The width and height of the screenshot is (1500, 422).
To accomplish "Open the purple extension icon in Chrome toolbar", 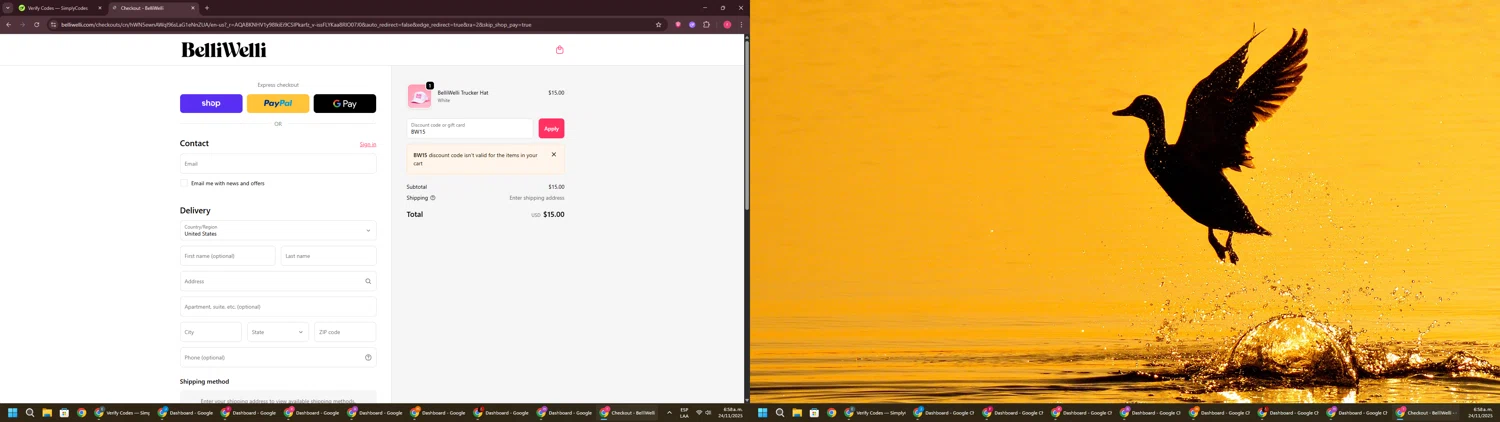I will [692, 24].
